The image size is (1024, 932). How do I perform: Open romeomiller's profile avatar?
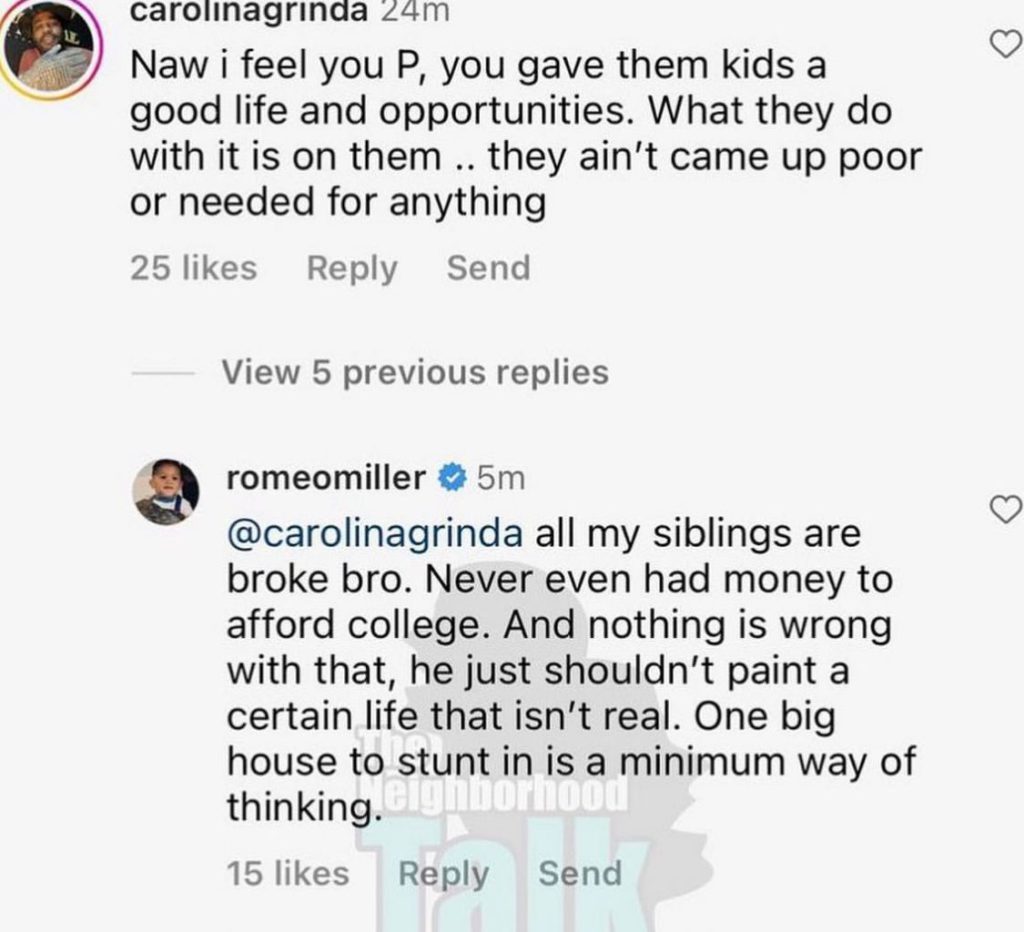(x=163, y=492)
